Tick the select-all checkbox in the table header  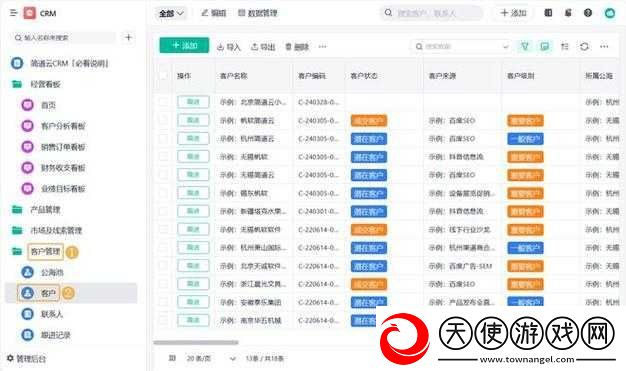163,75
